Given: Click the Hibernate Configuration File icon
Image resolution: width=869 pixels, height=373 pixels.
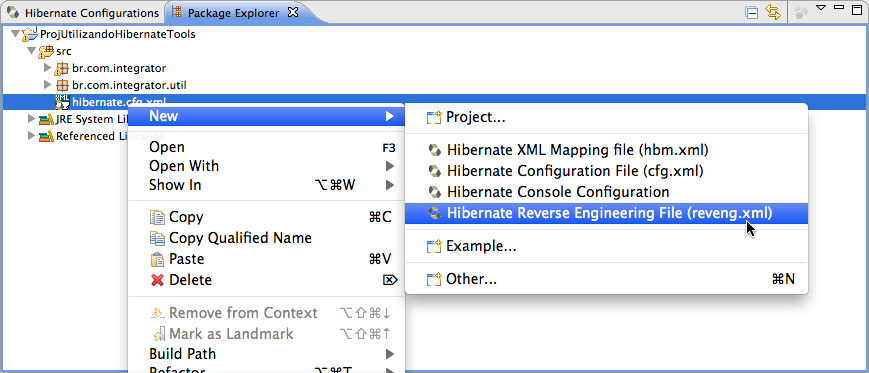Looking at the screenshot, I should 435,171.
